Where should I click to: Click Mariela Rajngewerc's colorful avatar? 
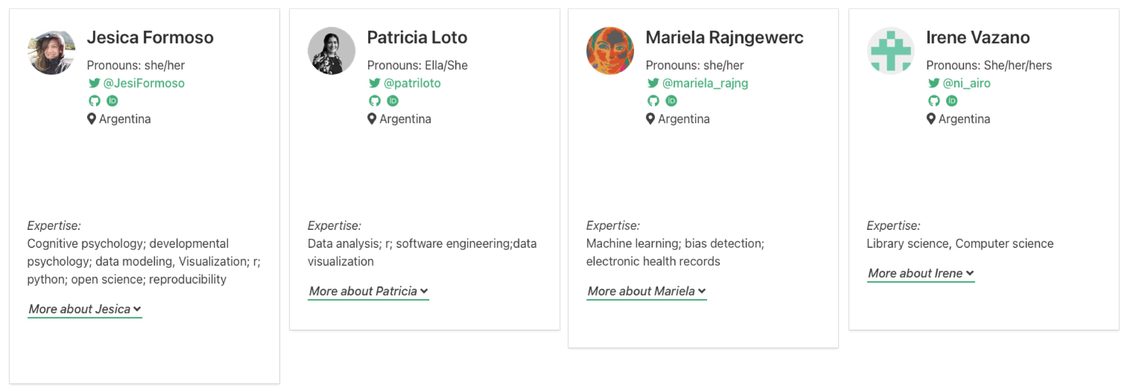pos(610,51)
